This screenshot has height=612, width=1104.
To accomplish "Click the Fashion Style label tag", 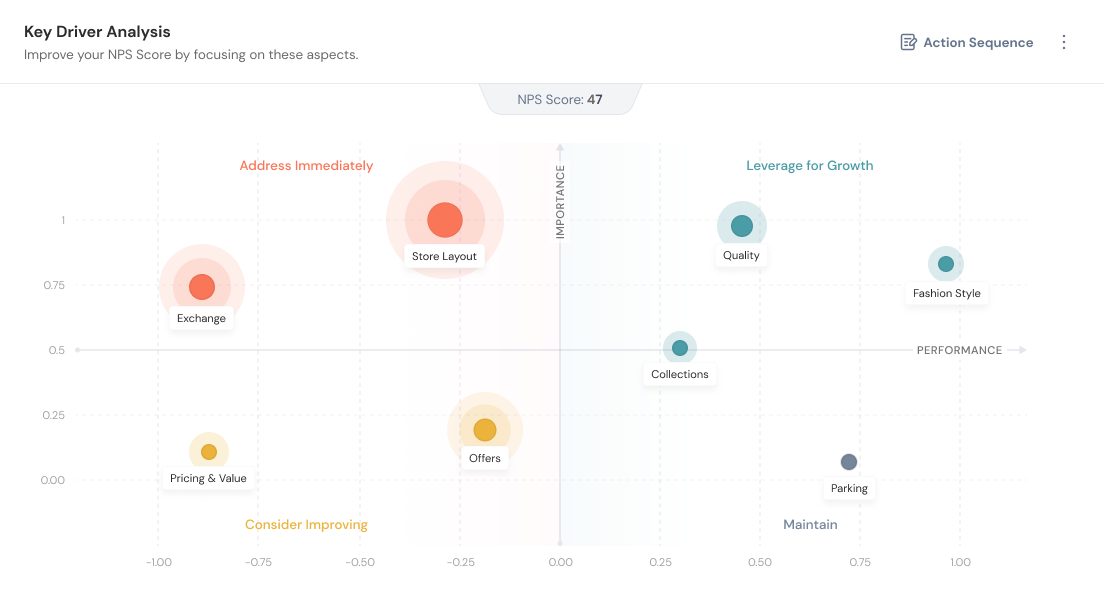I will point(947,294).
